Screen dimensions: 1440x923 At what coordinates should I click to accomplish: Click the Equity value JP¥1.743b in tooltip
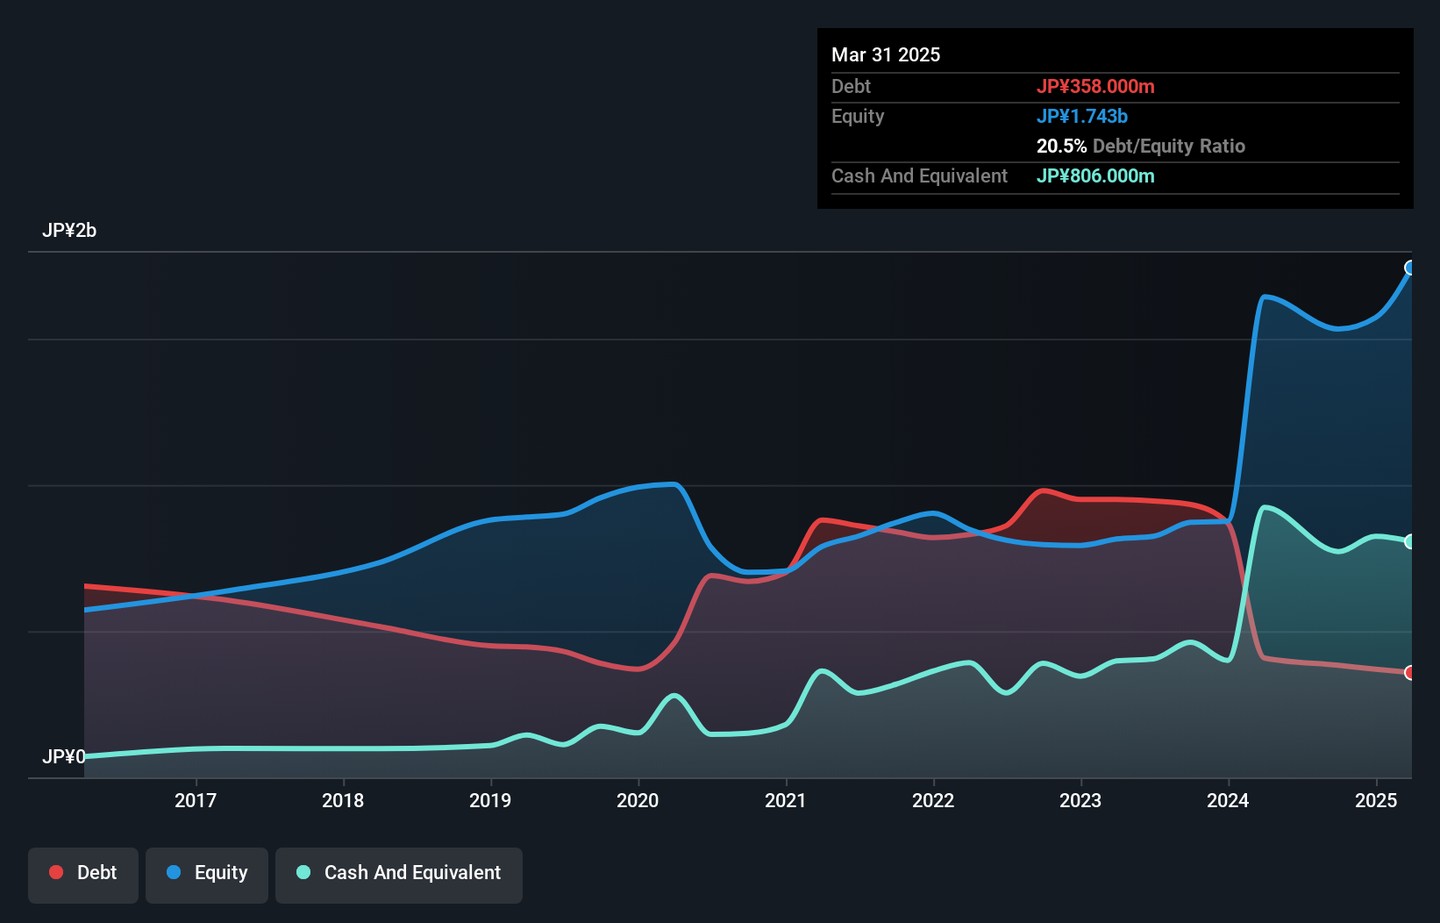(1081, 117)
